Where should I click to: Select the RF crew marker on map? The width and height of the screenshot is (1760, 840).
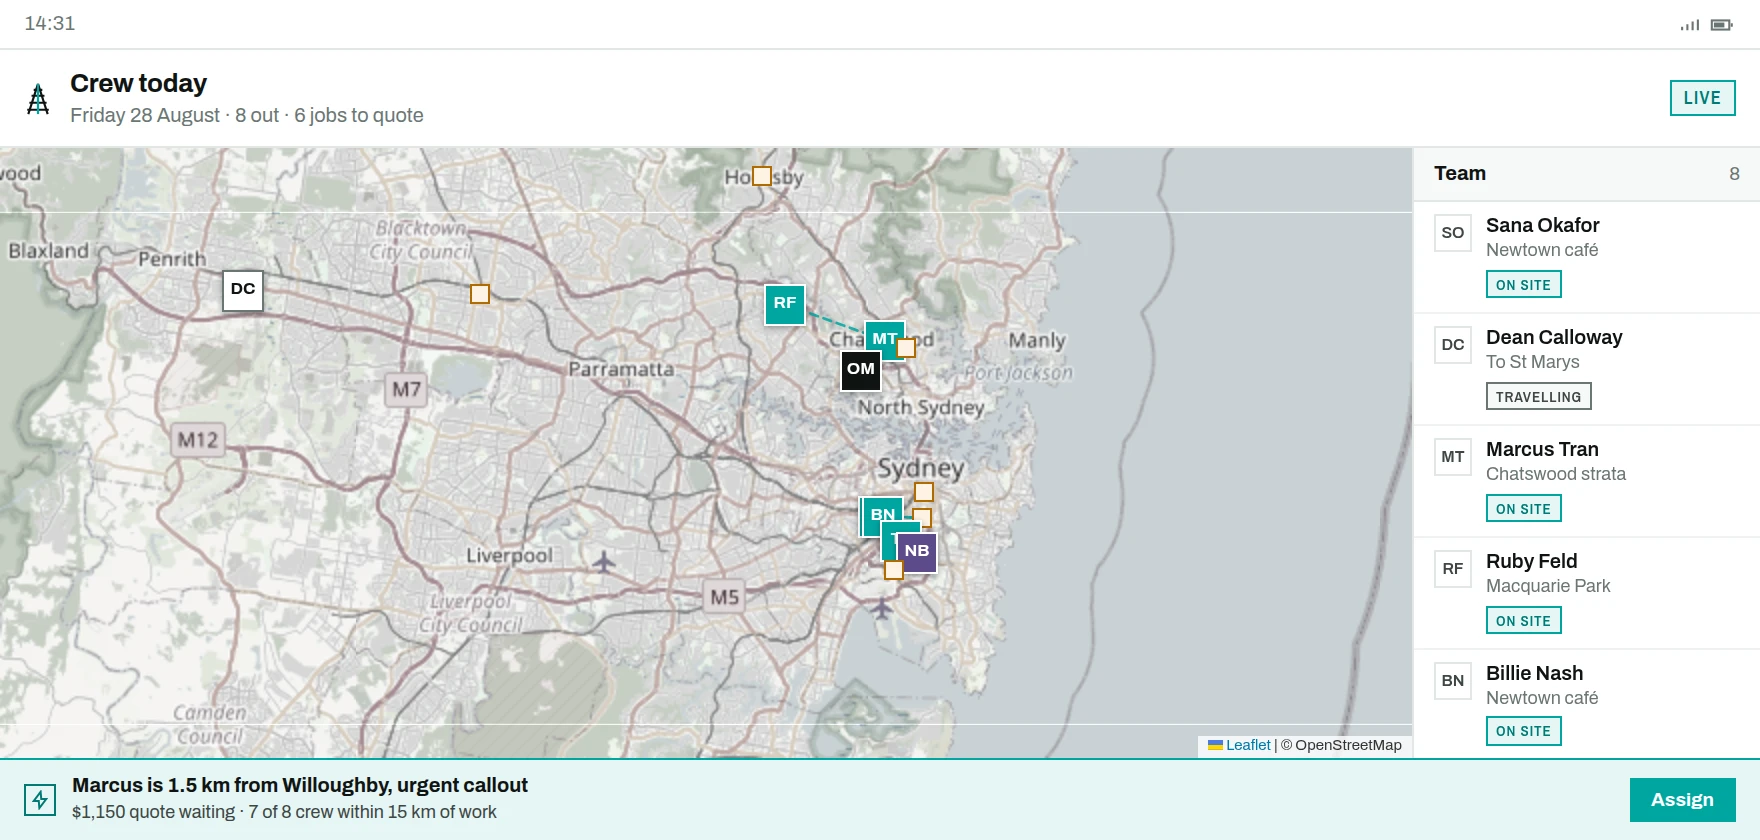pyautogui.click(x=785, y=304)
